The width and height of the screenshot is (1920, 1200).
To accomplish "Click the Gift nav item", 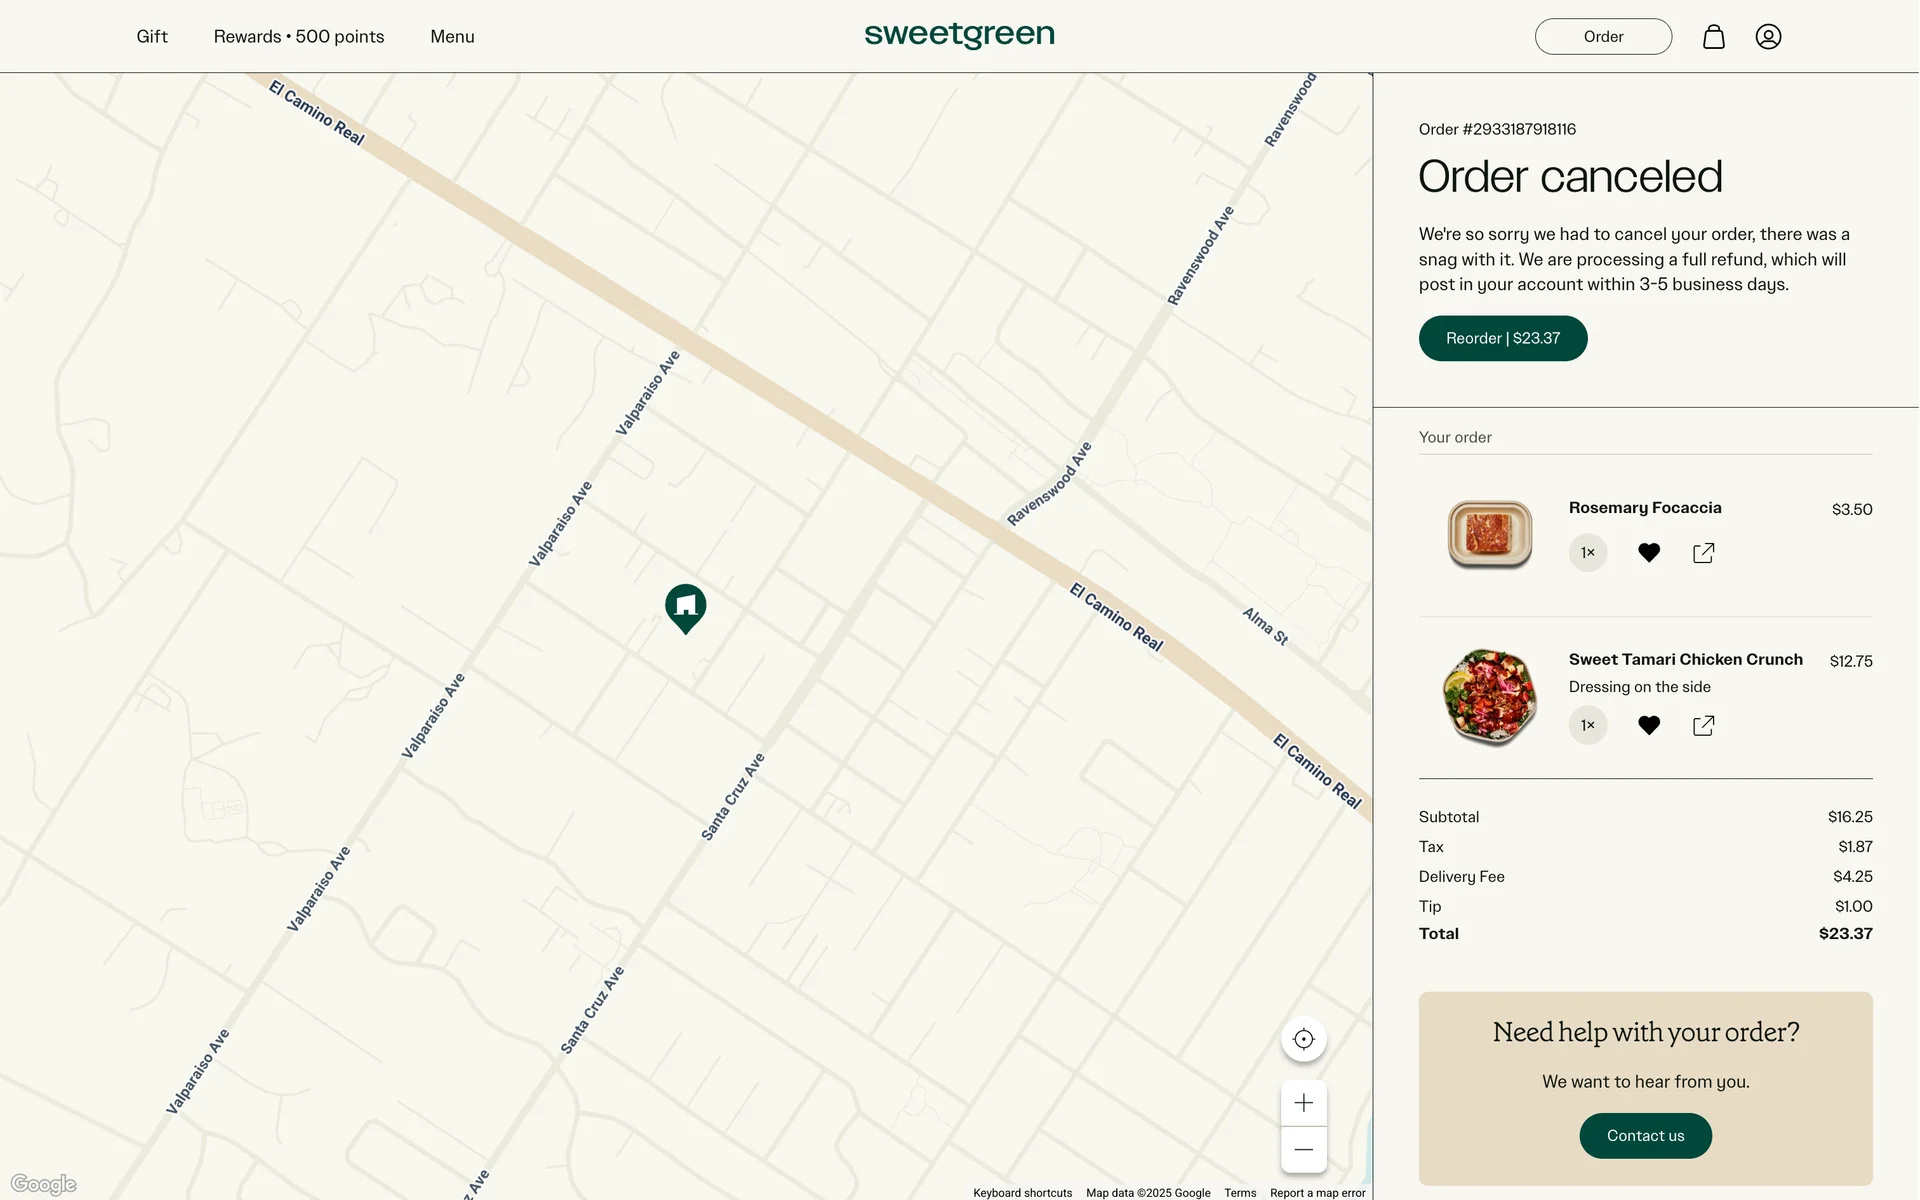I will (x=152, y=37).
